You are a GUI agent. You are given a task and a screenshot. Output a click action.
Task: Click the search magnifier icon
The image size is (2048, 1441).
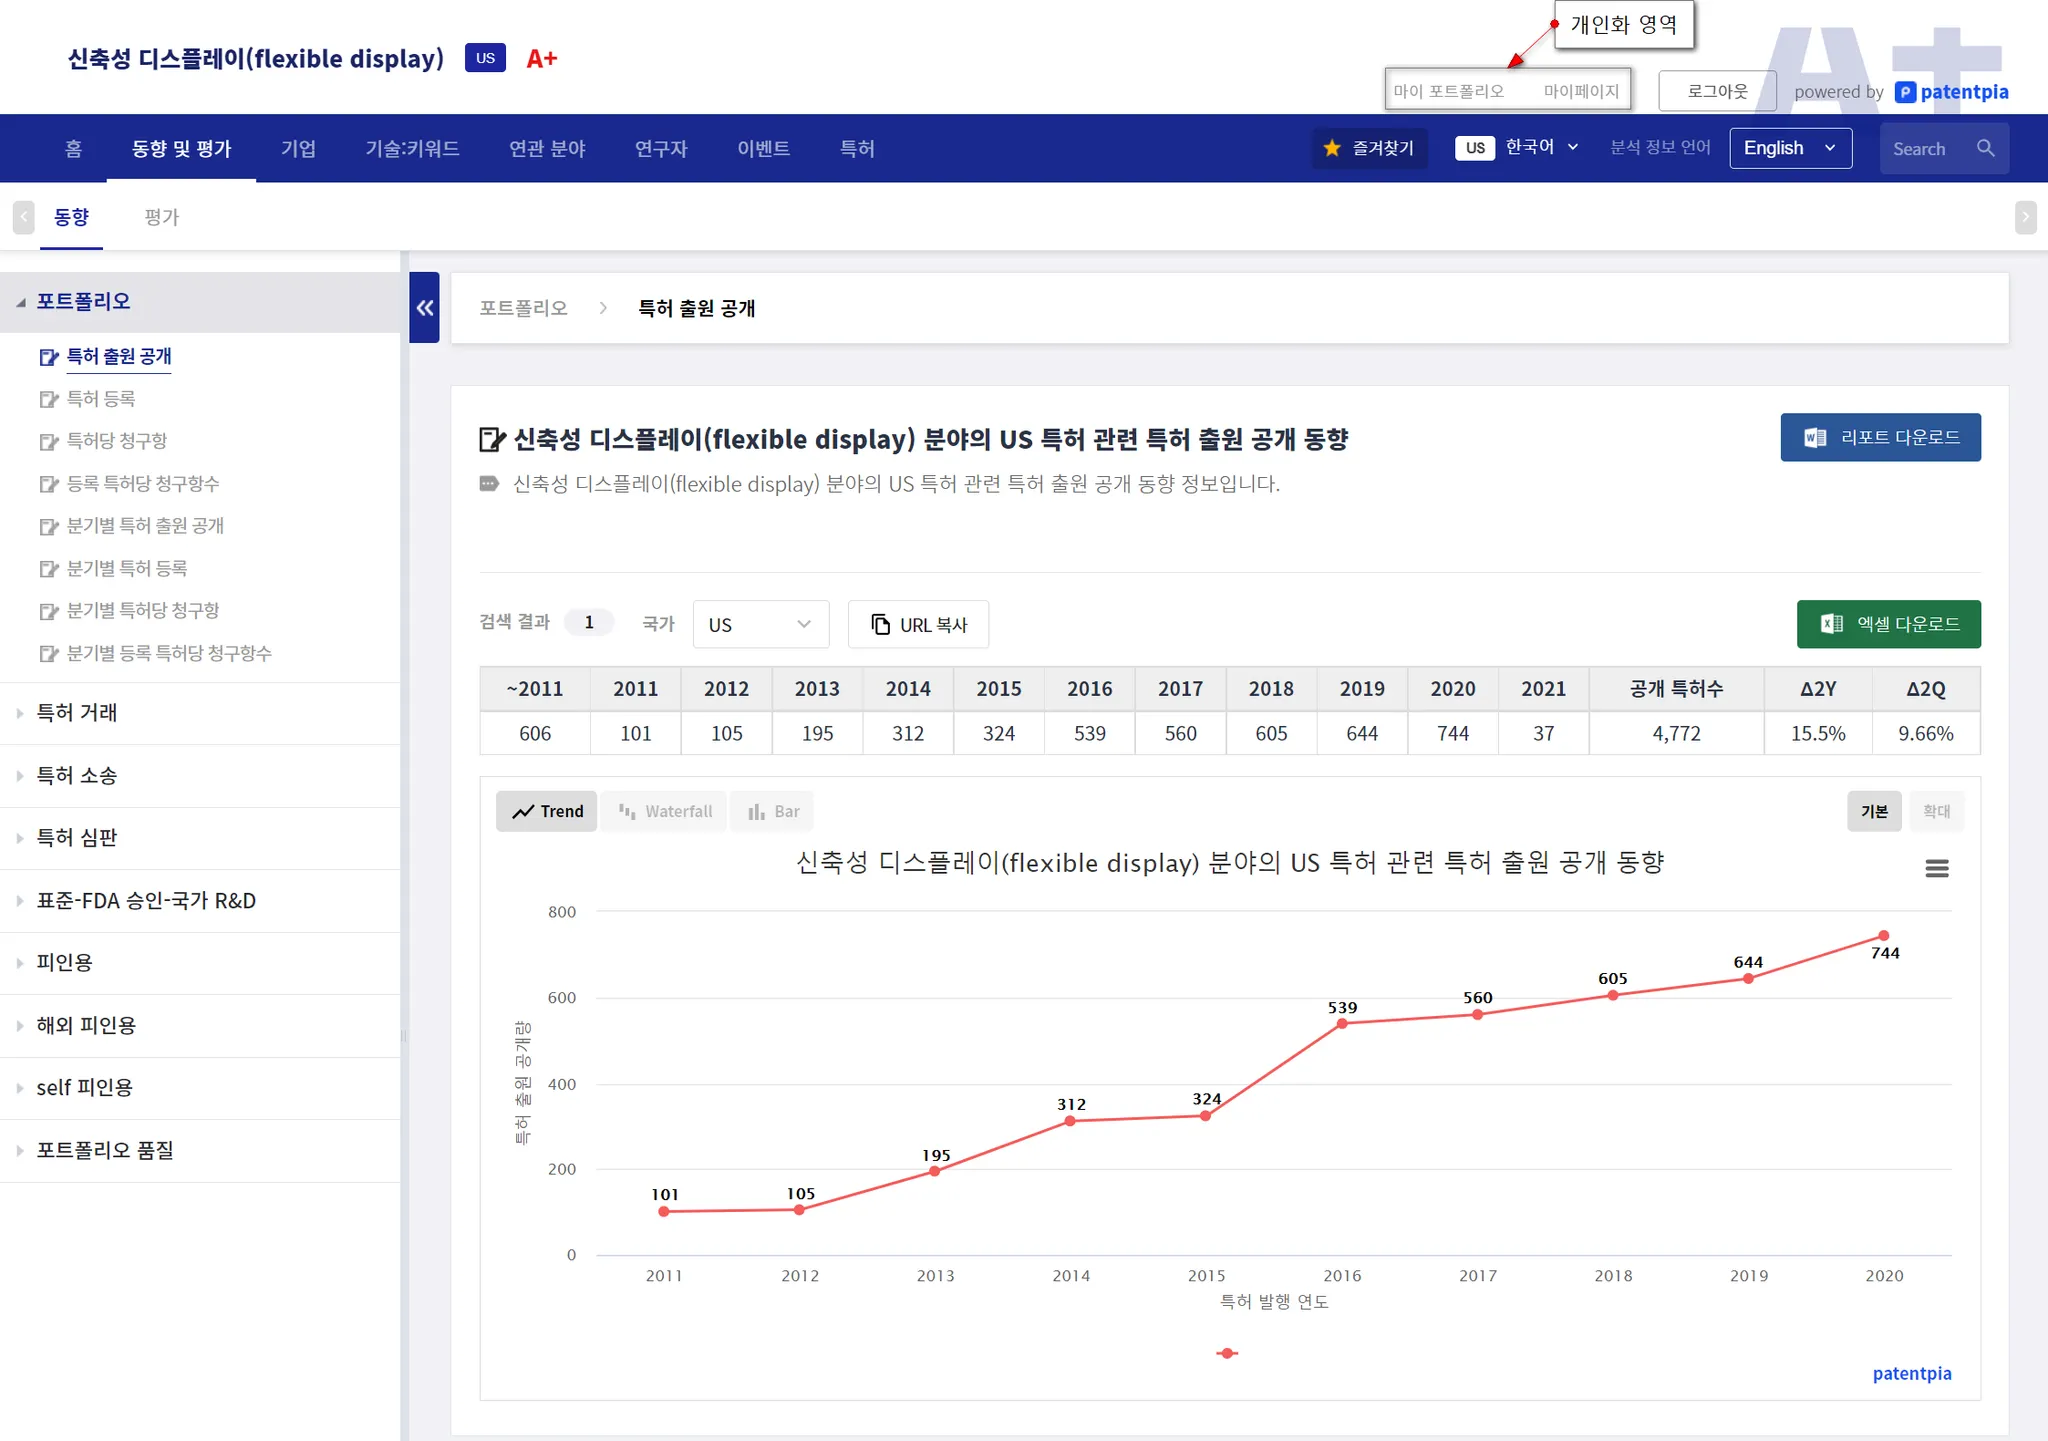click(1985, 148)
